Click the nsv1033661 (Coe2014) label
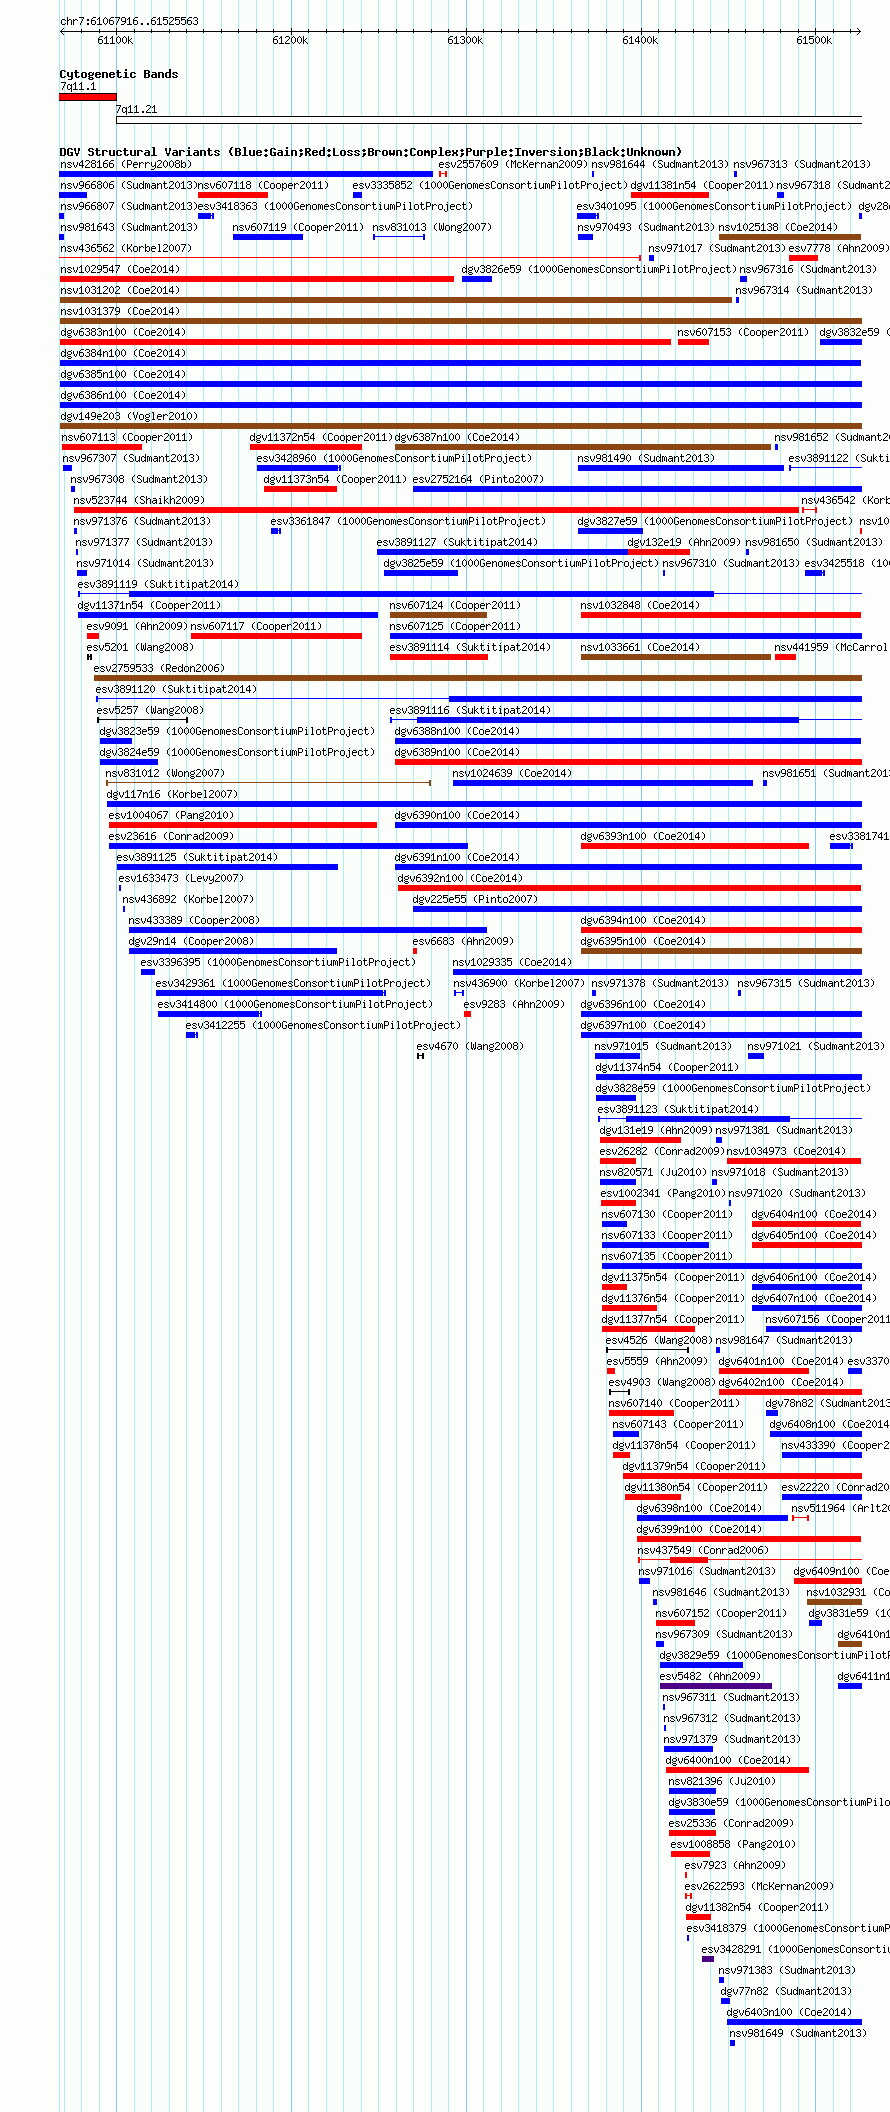890x2112 pixels. click(640, 647)
